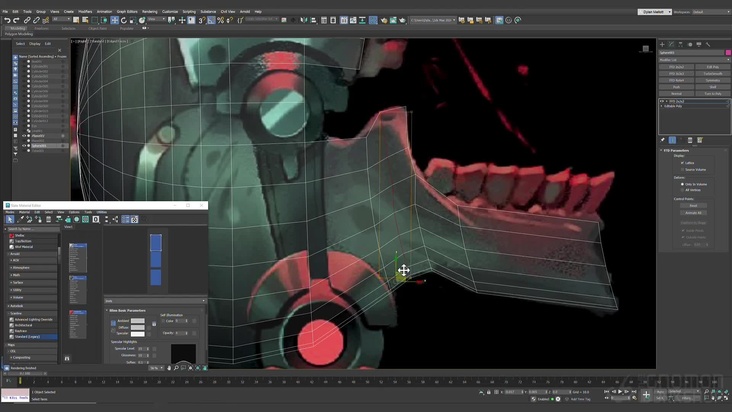Activate the Unlink Selection icon

pyautogui.click(x=36, y=20)
